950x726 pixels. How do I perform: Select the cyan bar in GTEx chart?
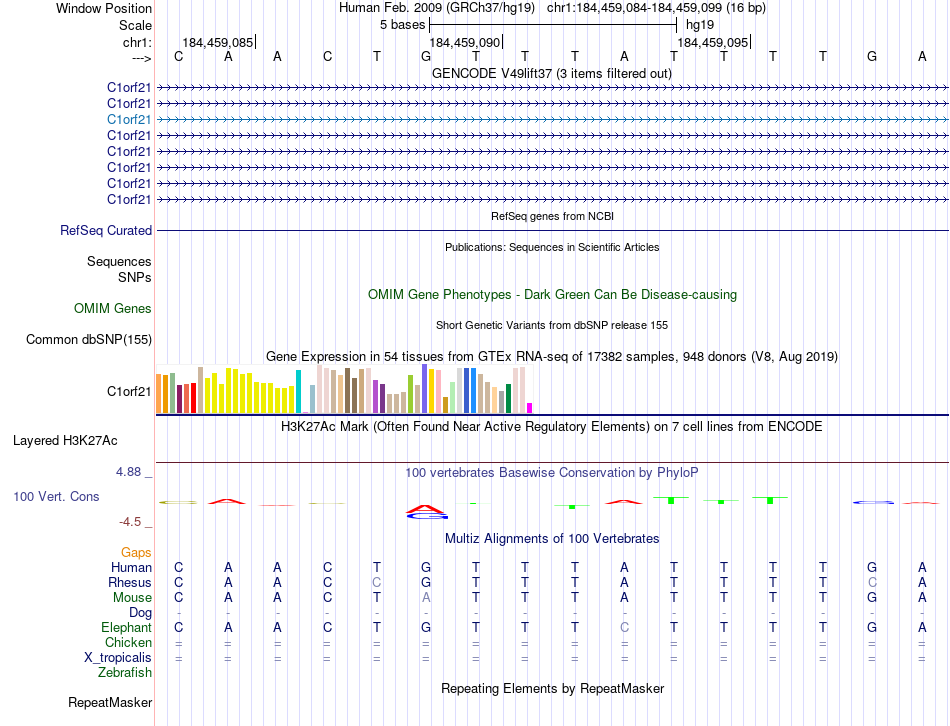click(298, 391)
